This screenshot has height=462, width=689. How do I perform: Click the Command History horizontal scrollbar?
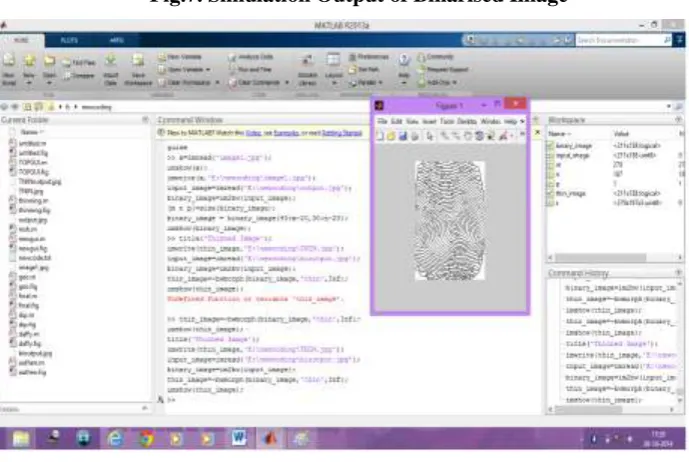[589, 409]
